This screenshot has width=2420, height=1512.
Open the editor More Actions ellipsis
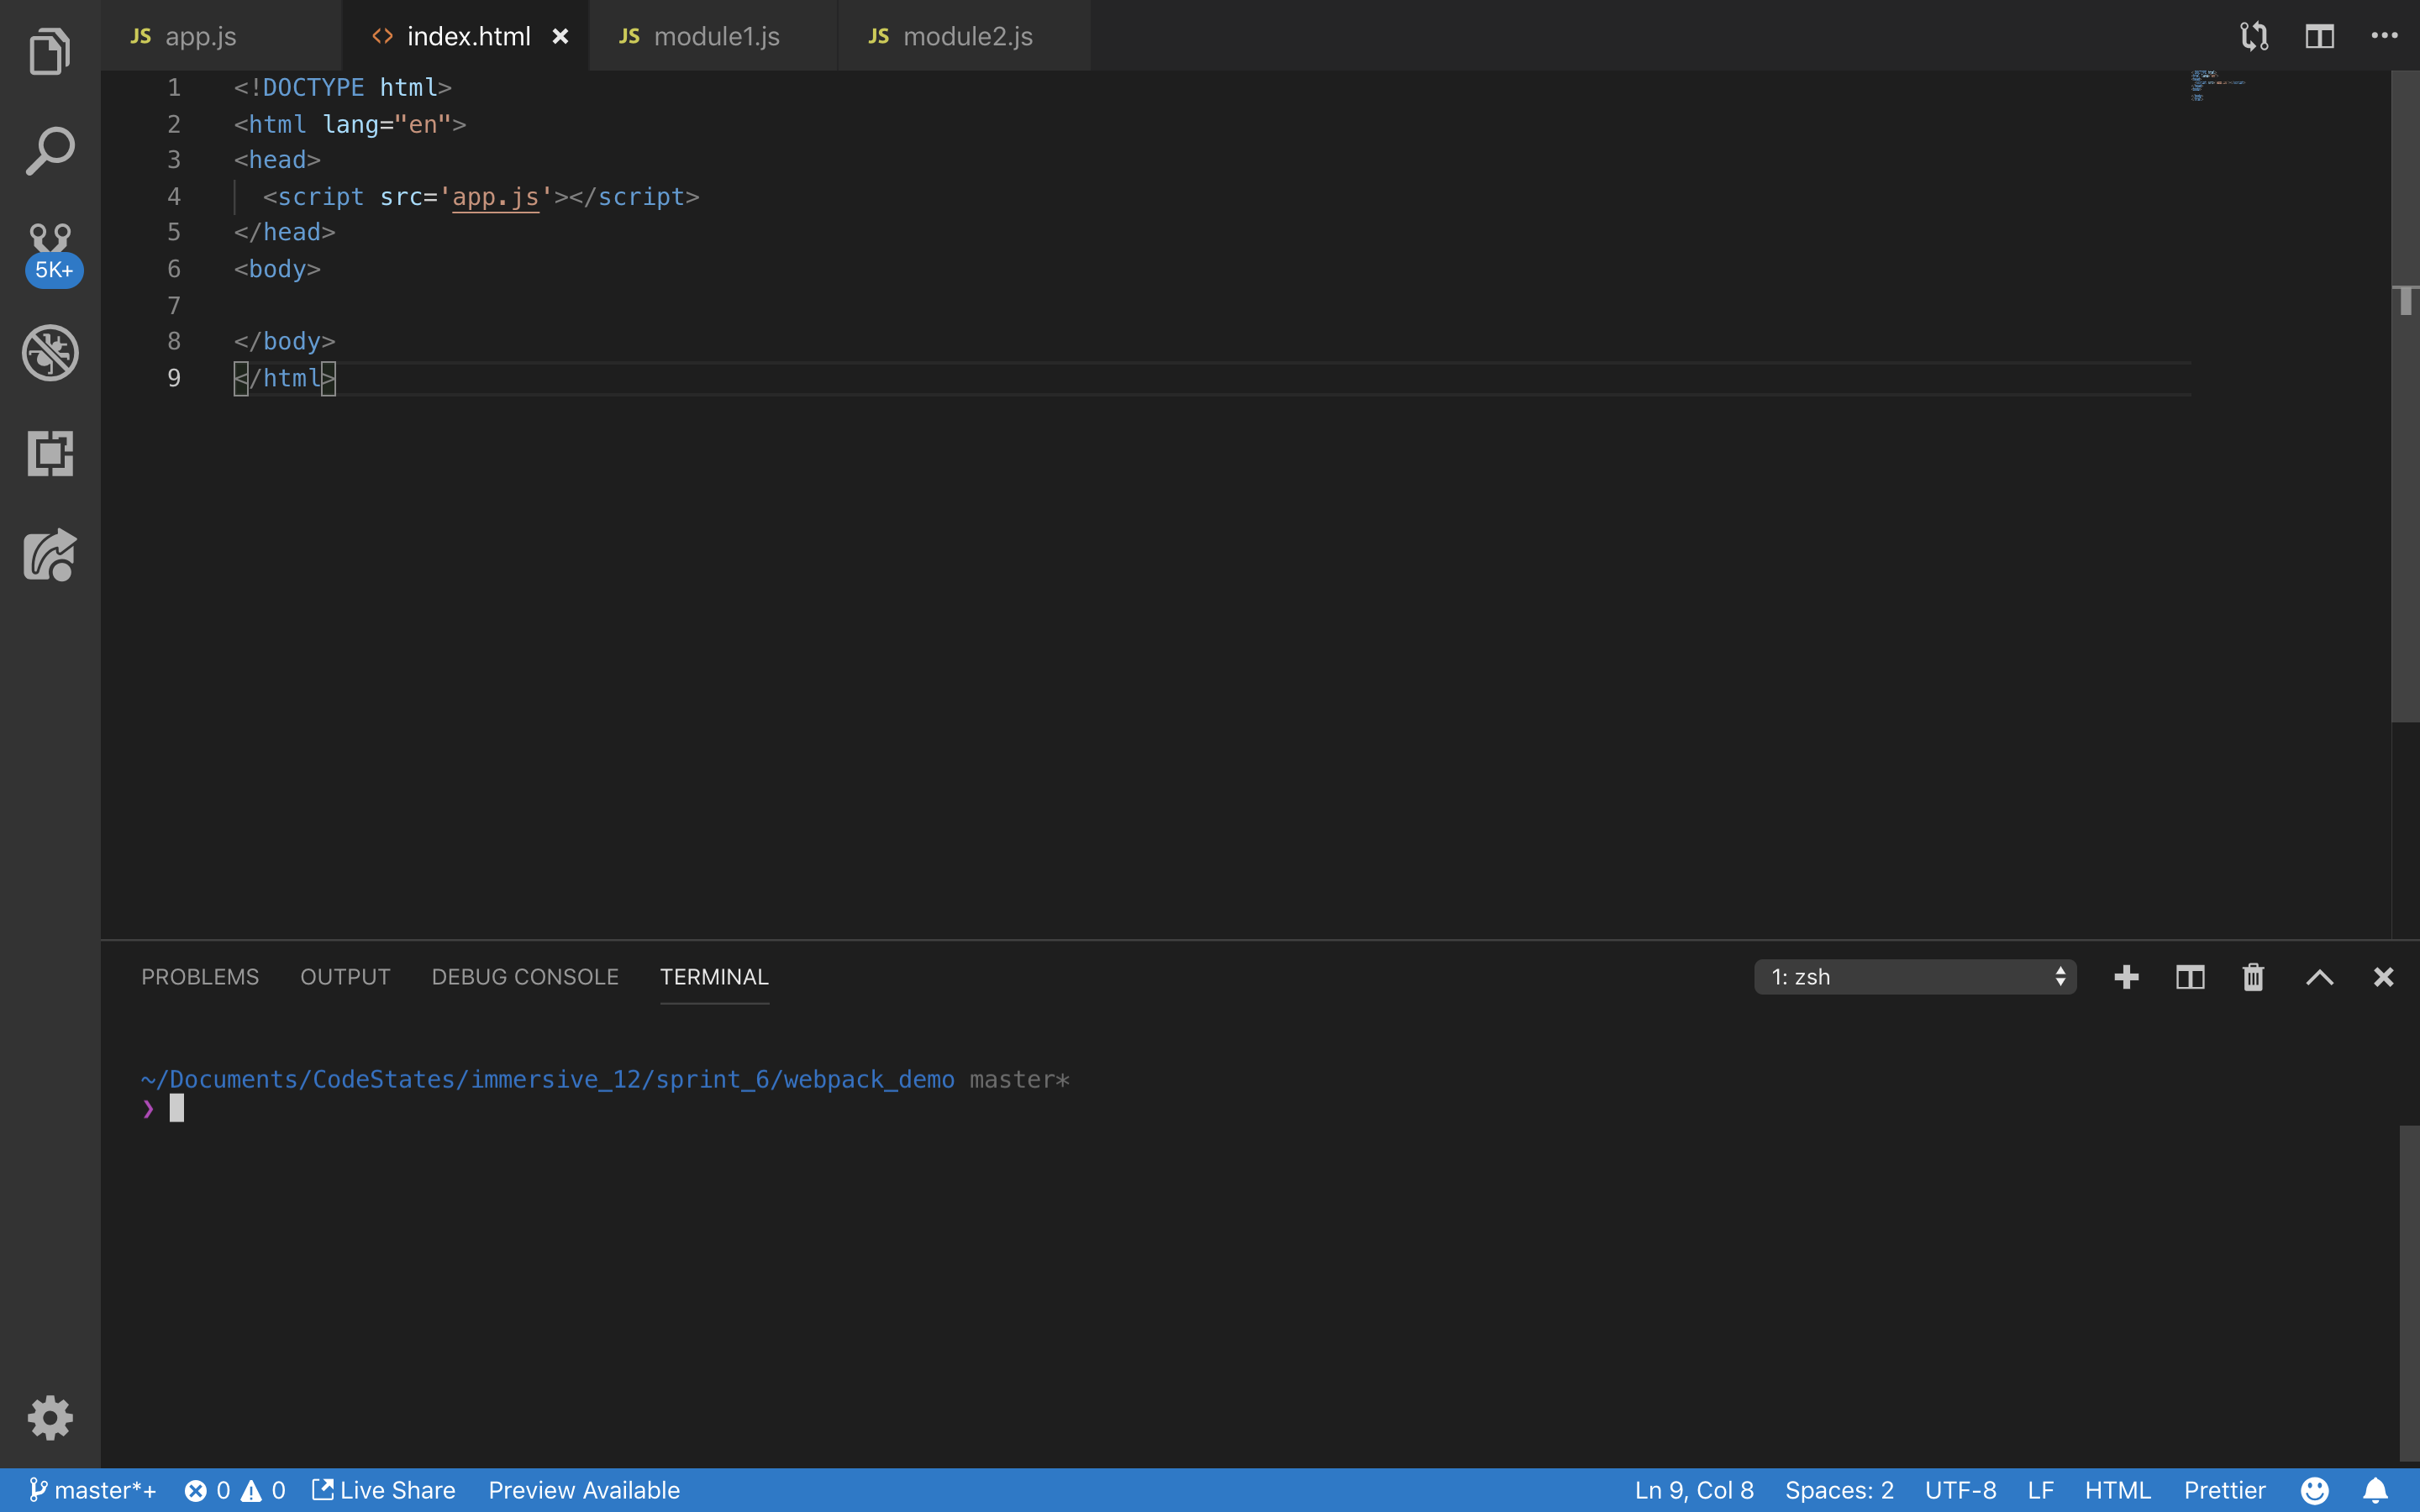tap(2384, 37)
